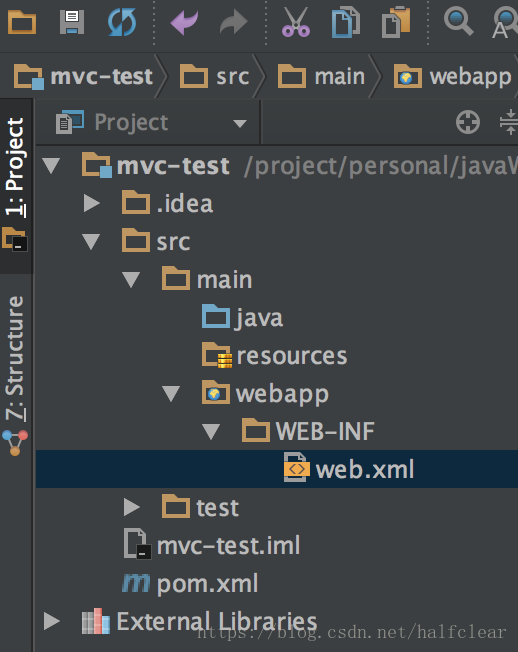Image resolution: width=518 pixels, height=652 pixels.
Task: Click the purple Undo arrow
Action: tap(184, 22)
